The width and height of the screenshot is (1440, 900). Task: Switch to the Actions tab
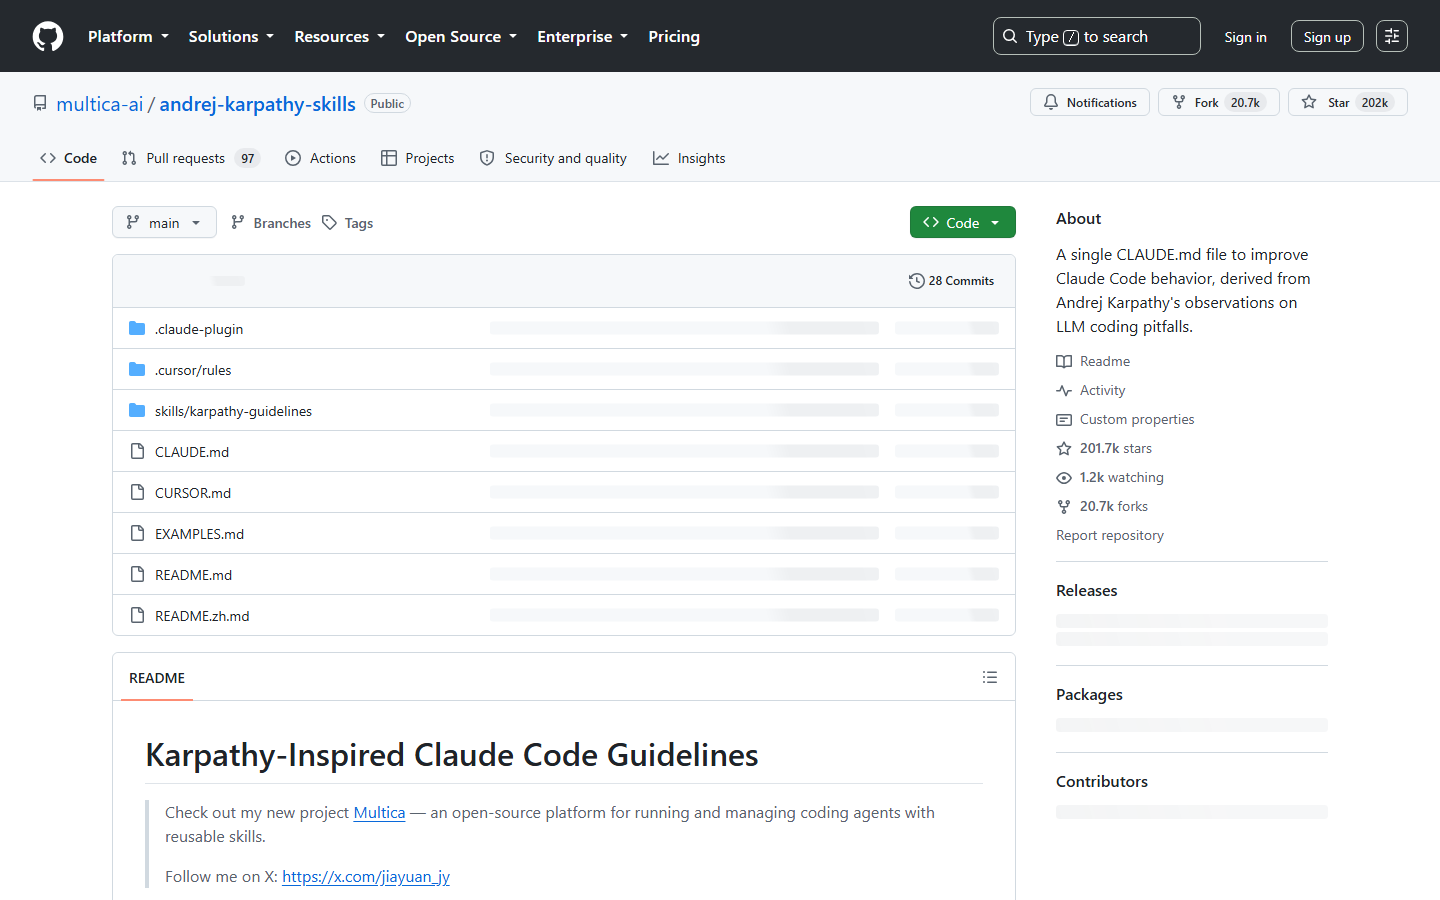point(320,158)
